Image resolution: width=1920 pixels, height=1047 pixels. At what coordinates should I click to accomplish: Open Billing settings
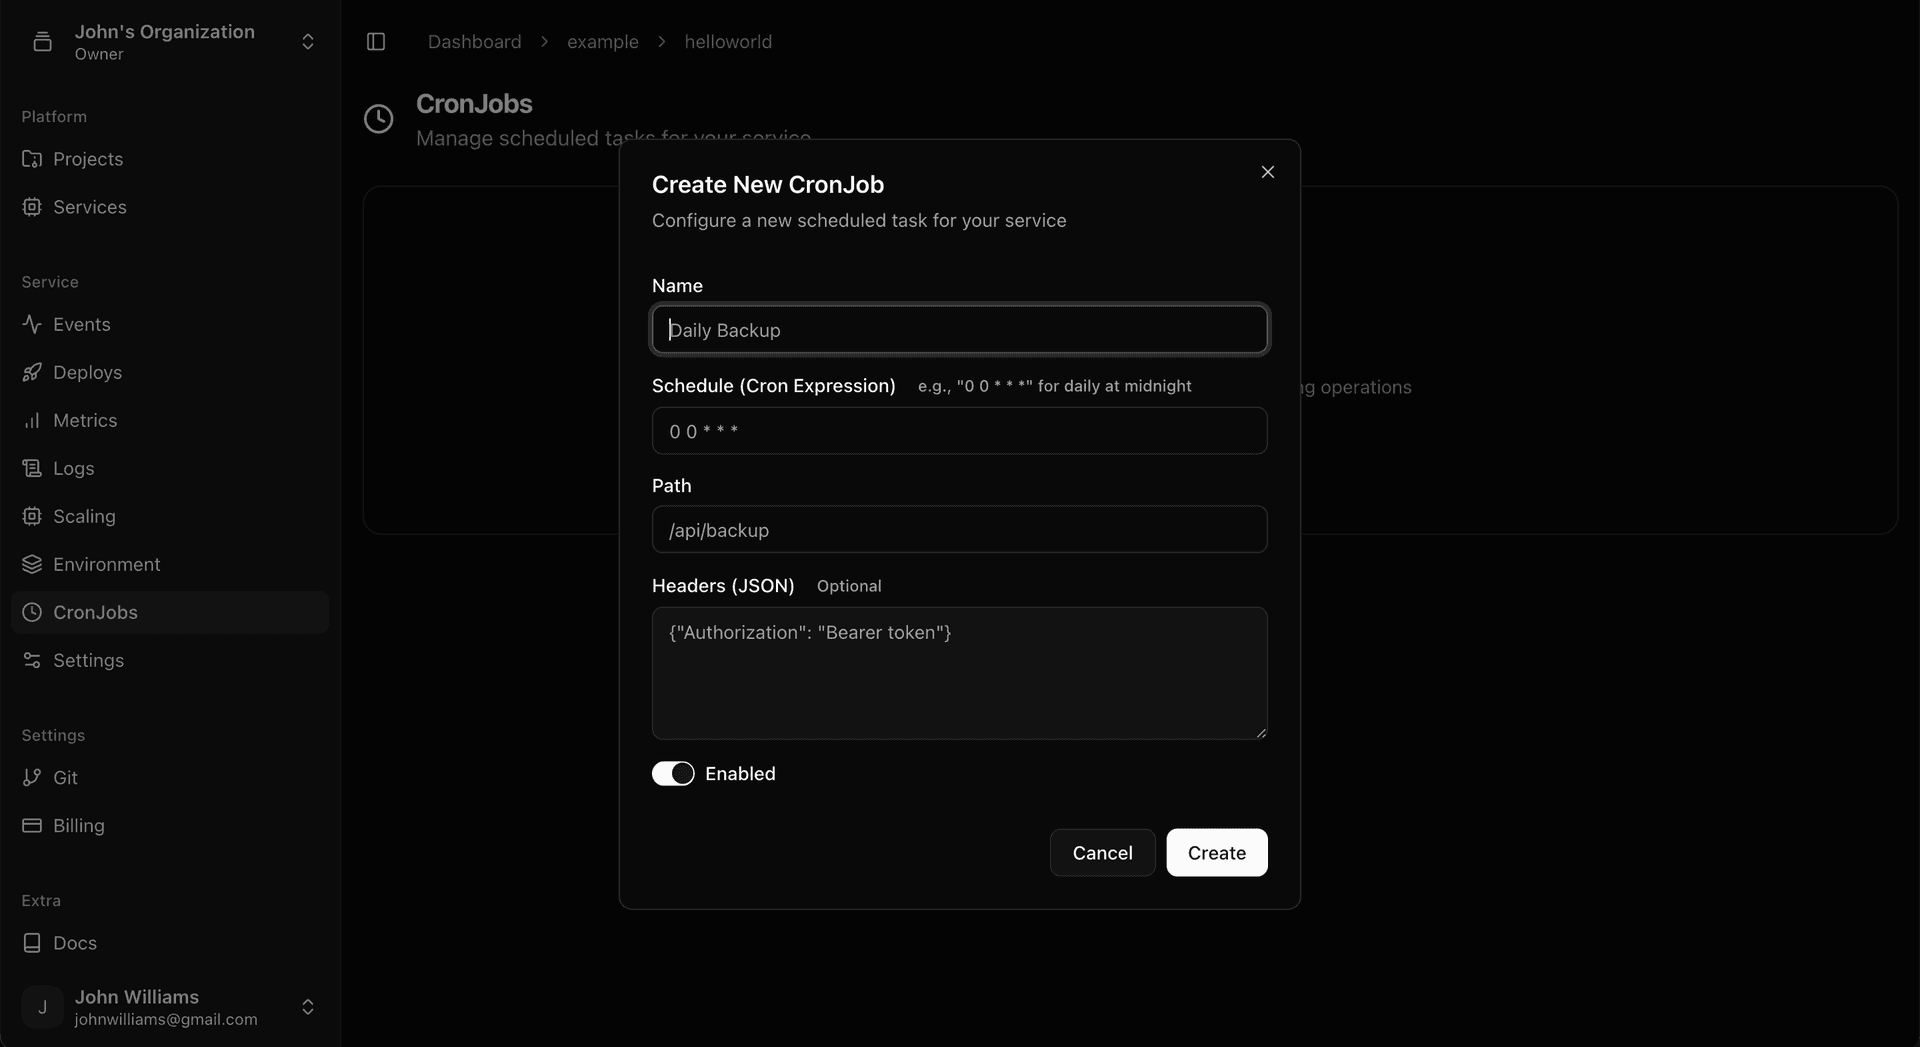[170, 826]
